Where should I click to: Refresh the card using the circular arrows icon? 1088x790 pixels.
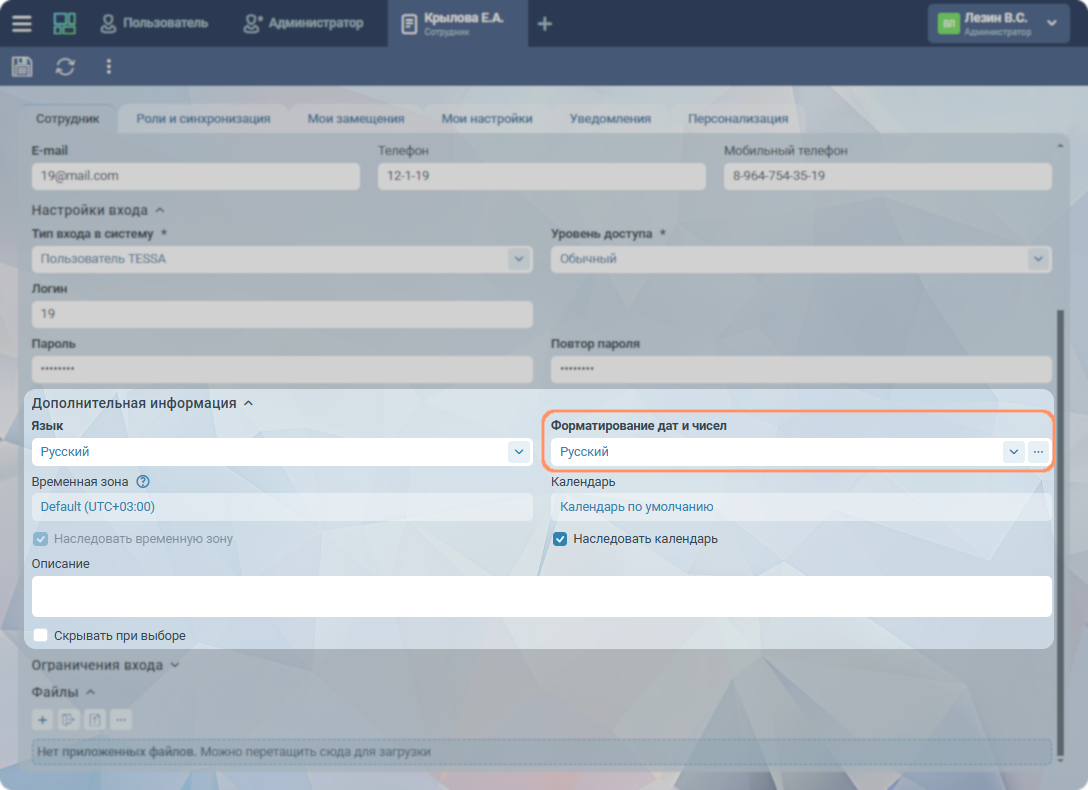65,67
